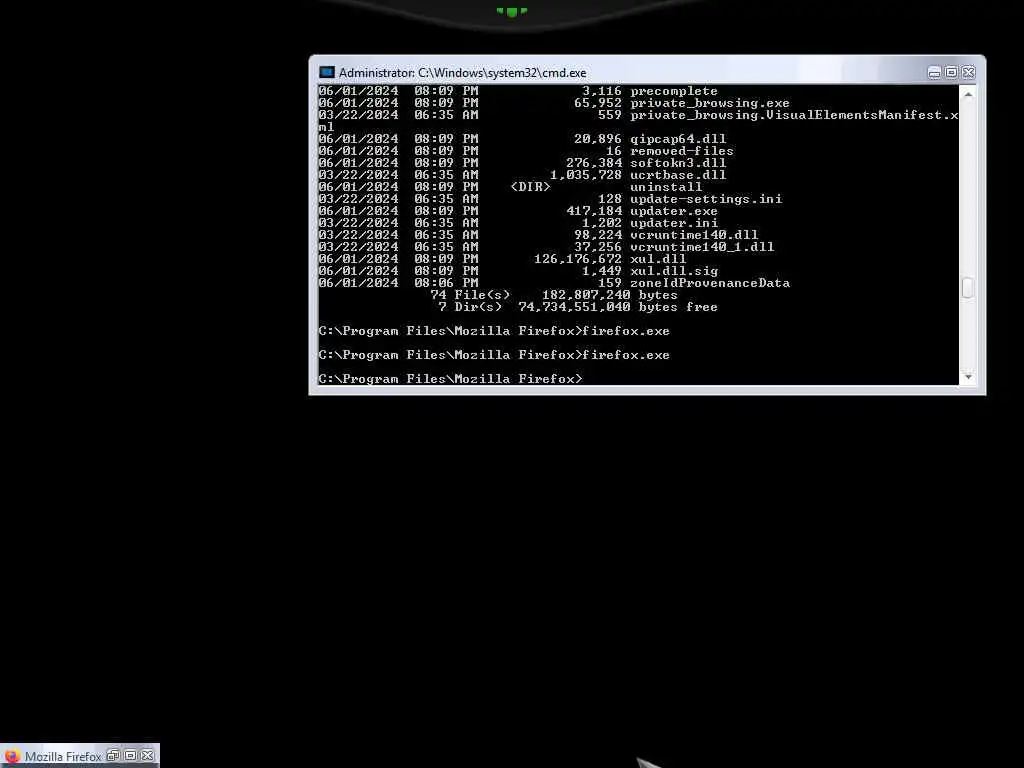The image size is (1024, 768).
Task: Close the minimized Mozilla Firefox window
Action: click(x=148, y=756)
